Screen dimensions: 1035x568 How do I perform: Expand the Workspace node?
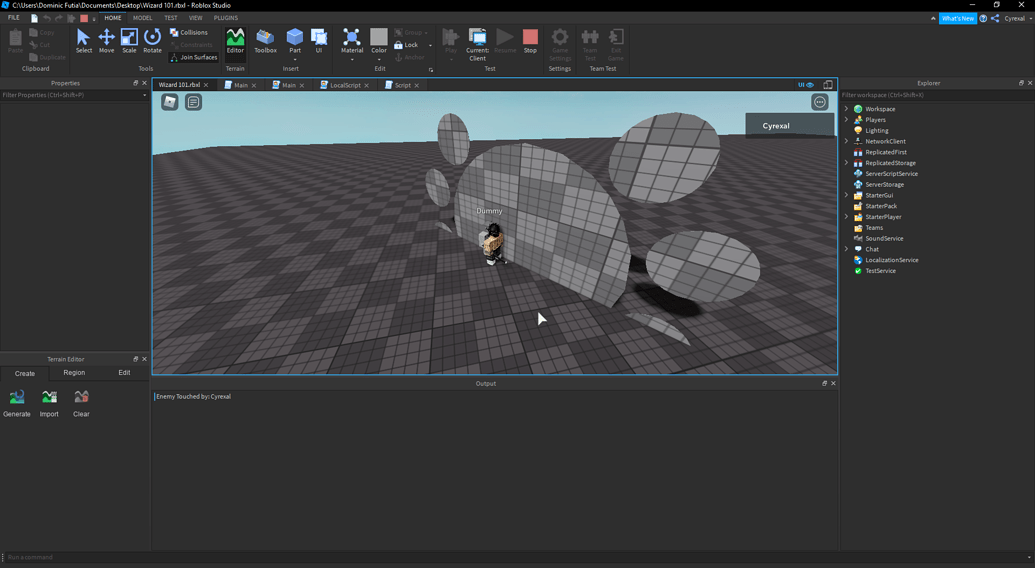846,109
